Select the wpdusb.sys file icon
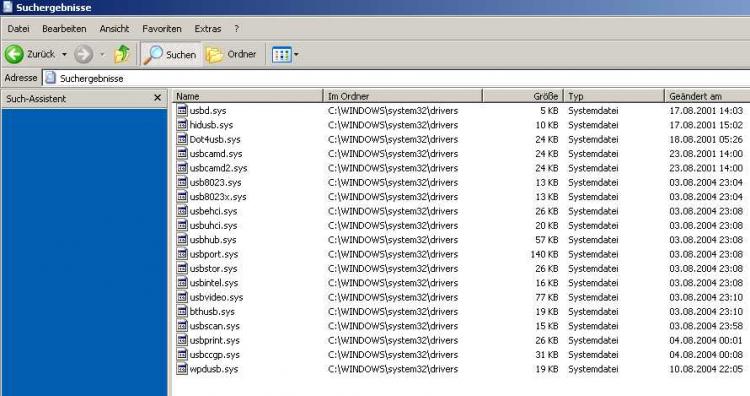This screenshot has width=750, height=396. coord(182,369)
